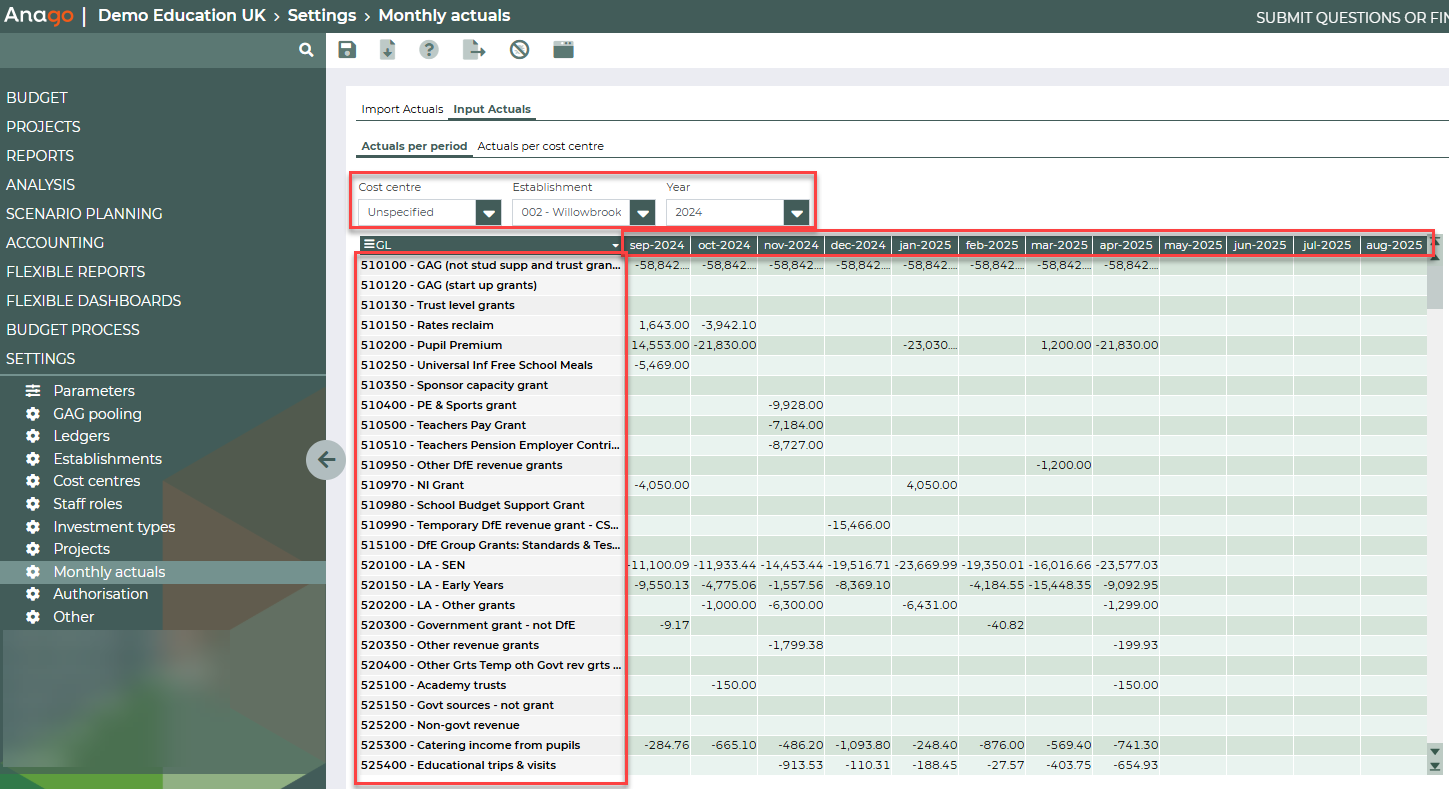The height and width of the screenshot is (789, 1449).
Task: Click the hamburger icon in GL header
Action: 369,245
